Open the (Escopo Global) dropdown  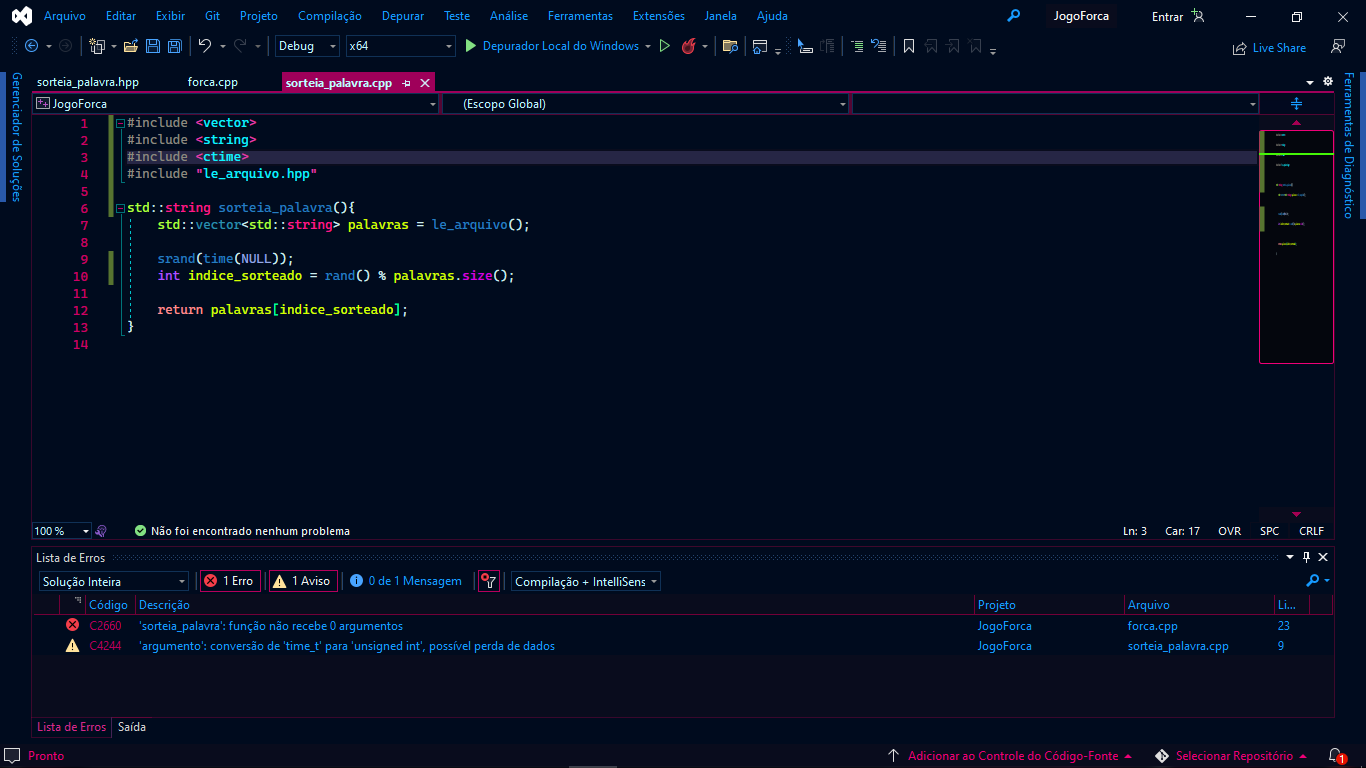tap(646, 104)
